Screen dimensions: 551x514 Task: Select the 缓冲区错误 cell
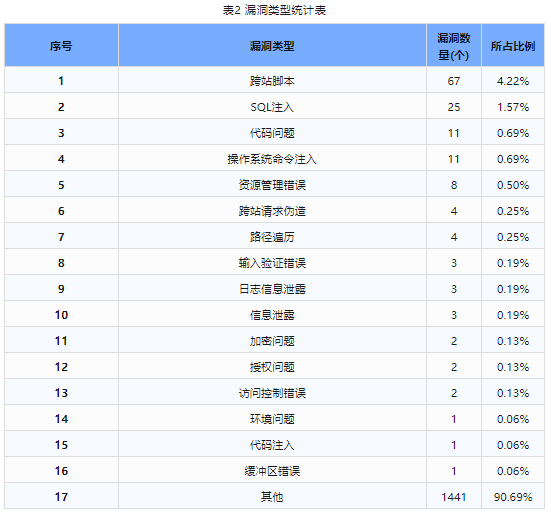point(272,471)
